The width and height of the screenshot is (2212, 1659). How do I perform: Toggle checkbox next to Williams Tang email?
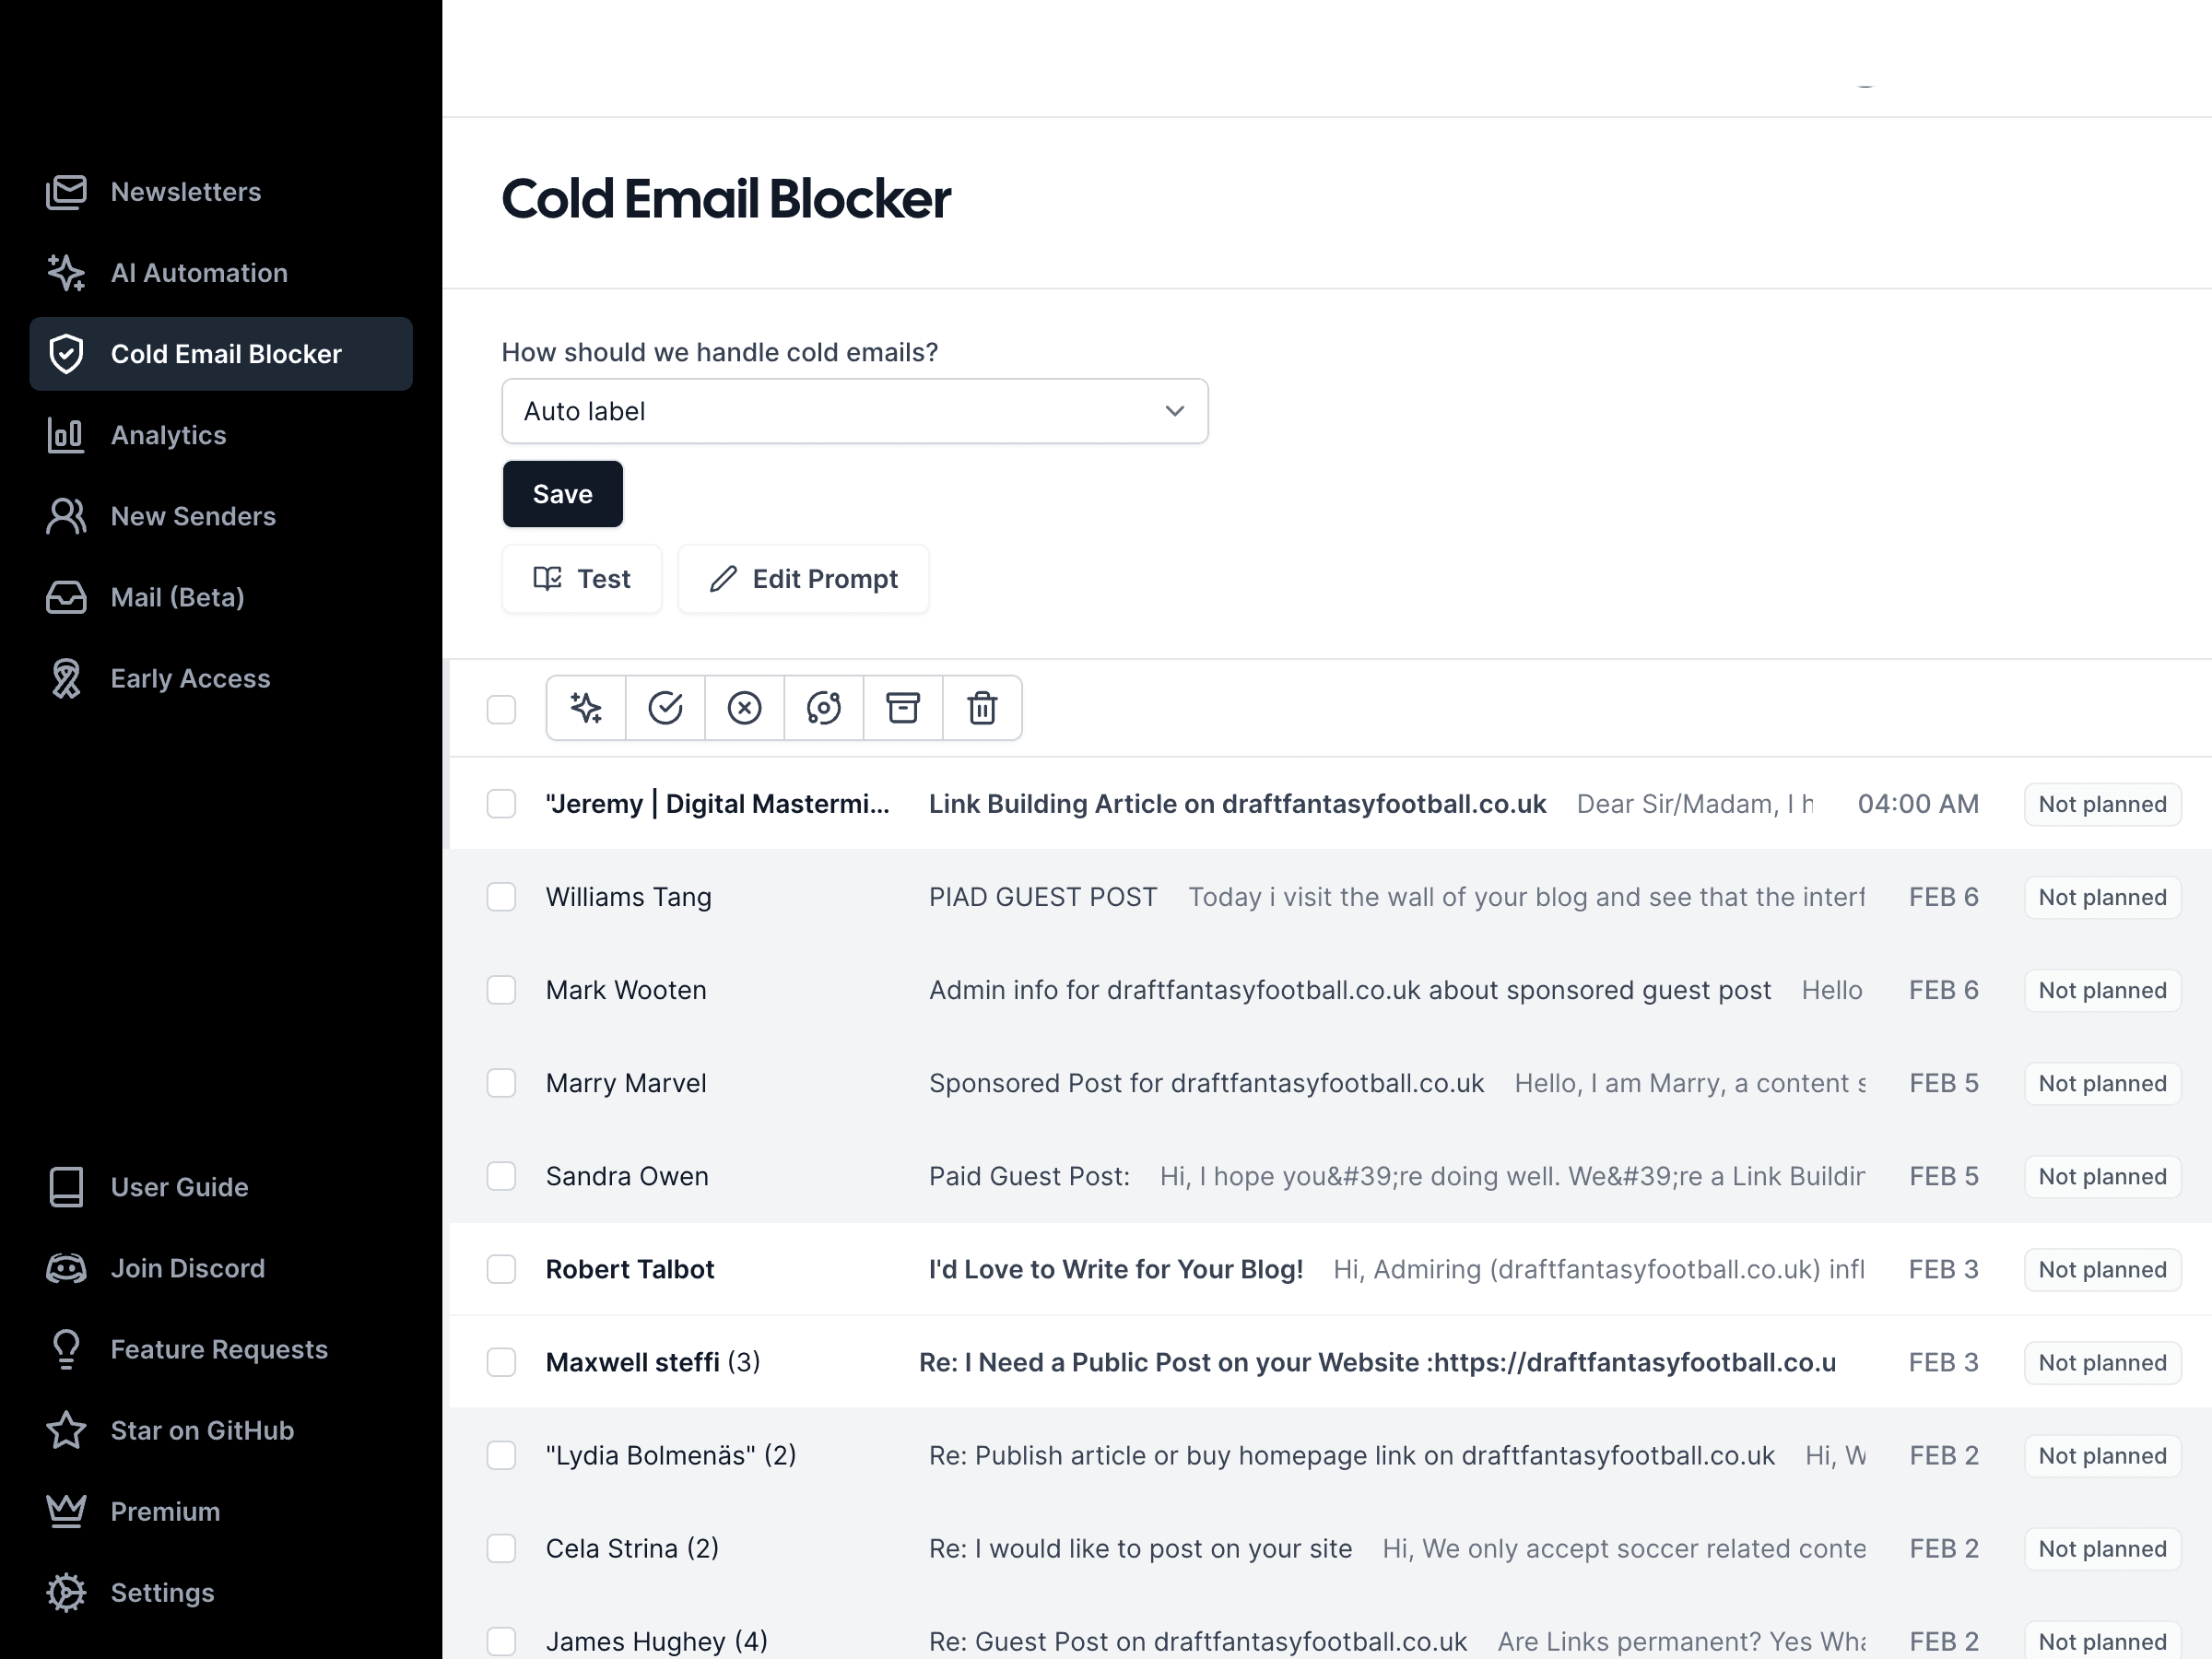coord(501,896)
